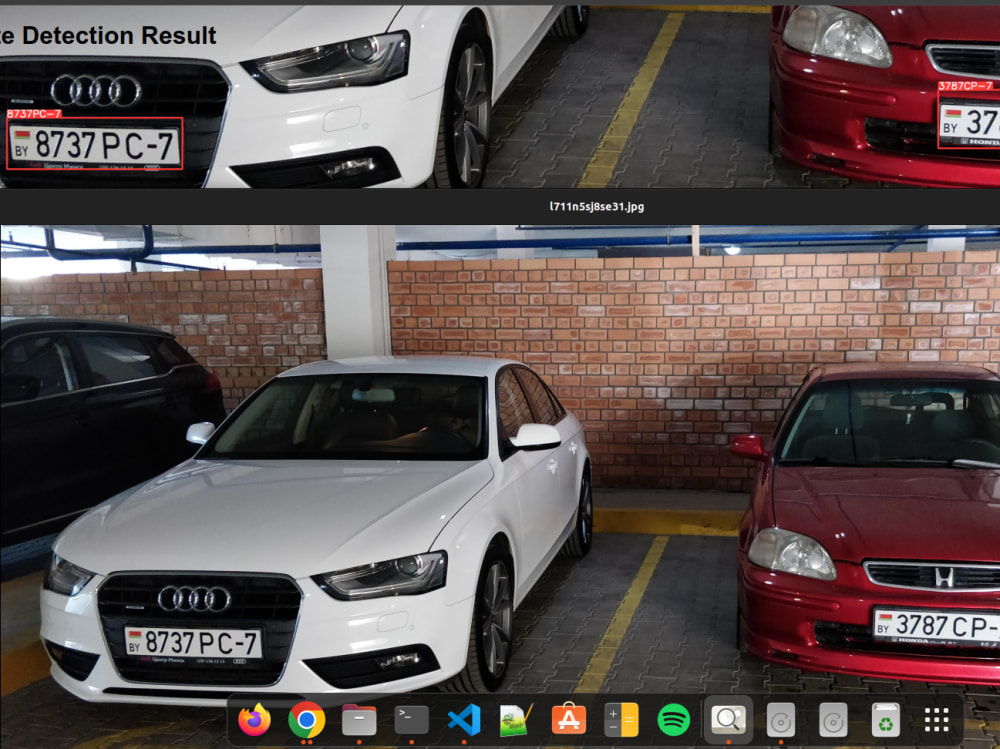Open the Terminal app in dock
Image resolution: width=1000 pixels, height=749 pixels.
click(411, 720)
